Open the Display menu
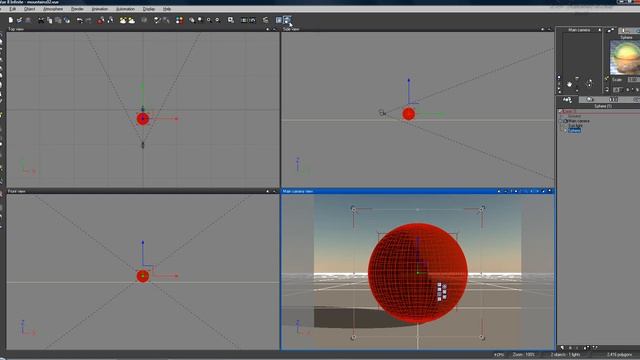Viewport: 640px width, 360px height. (149, 9)
